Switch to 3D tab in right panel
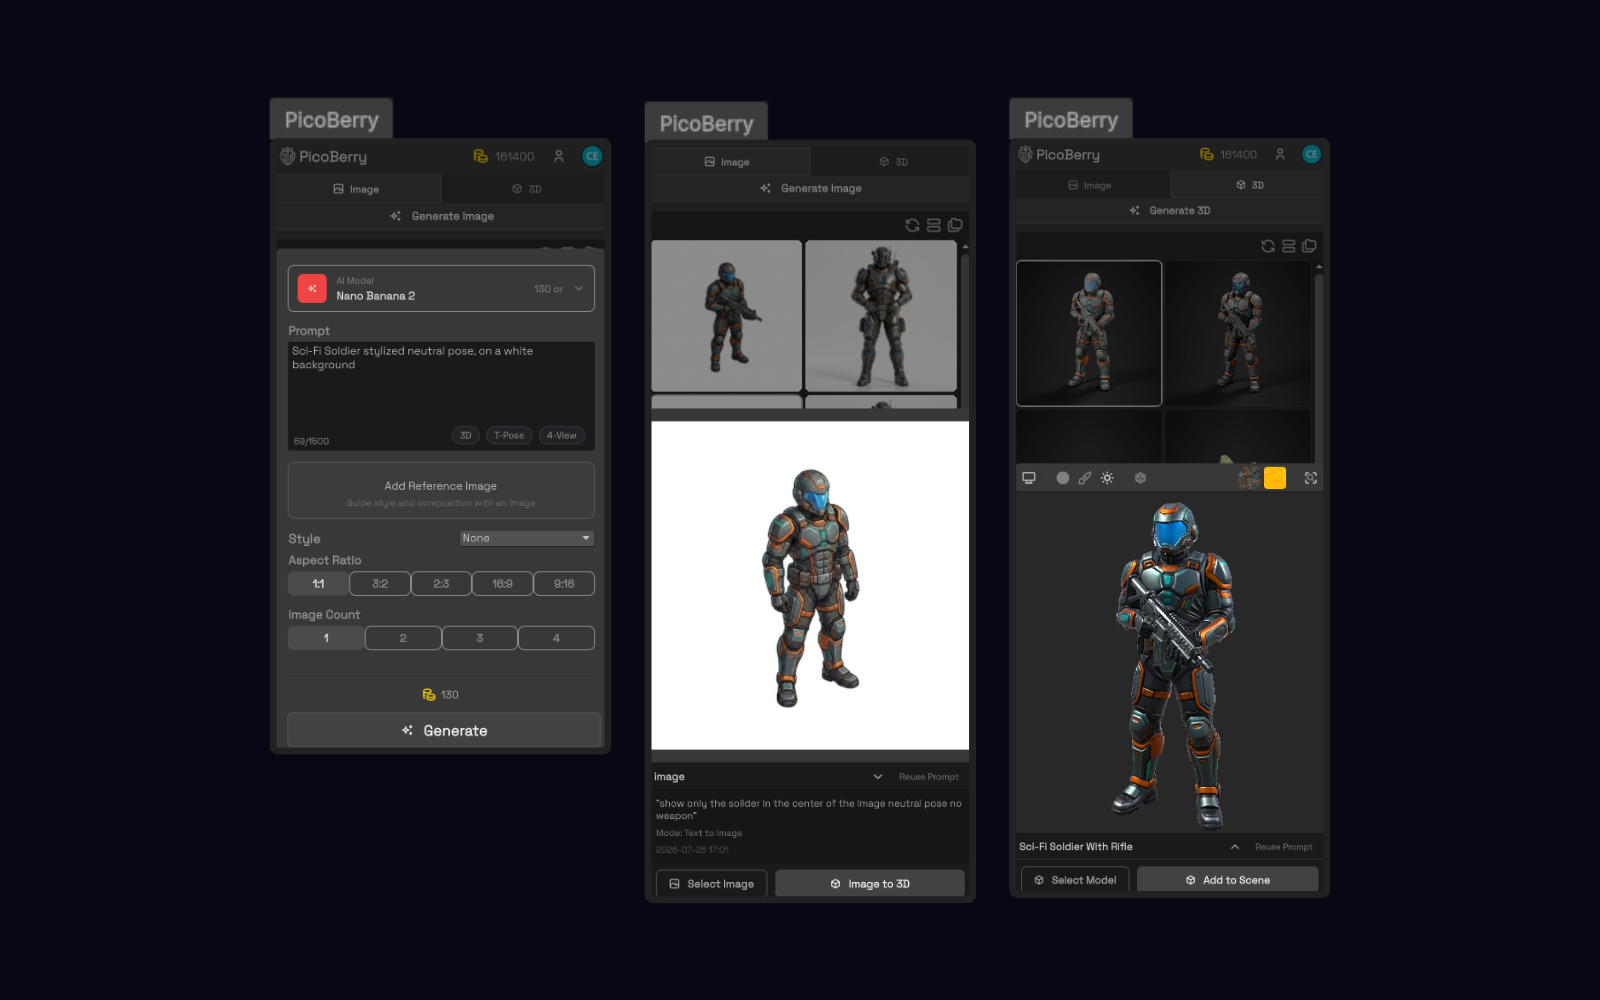 1248,185
